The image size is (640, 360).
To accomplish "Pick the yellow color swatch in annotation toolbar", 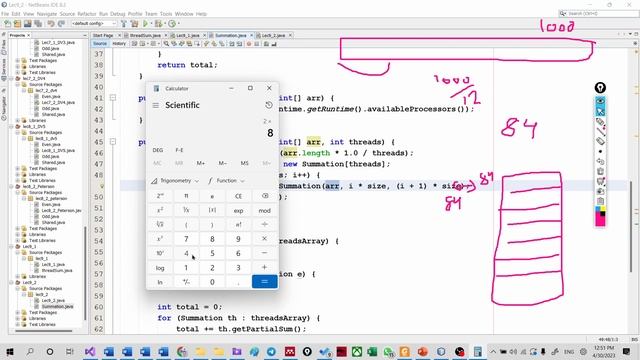I will 603,209.
